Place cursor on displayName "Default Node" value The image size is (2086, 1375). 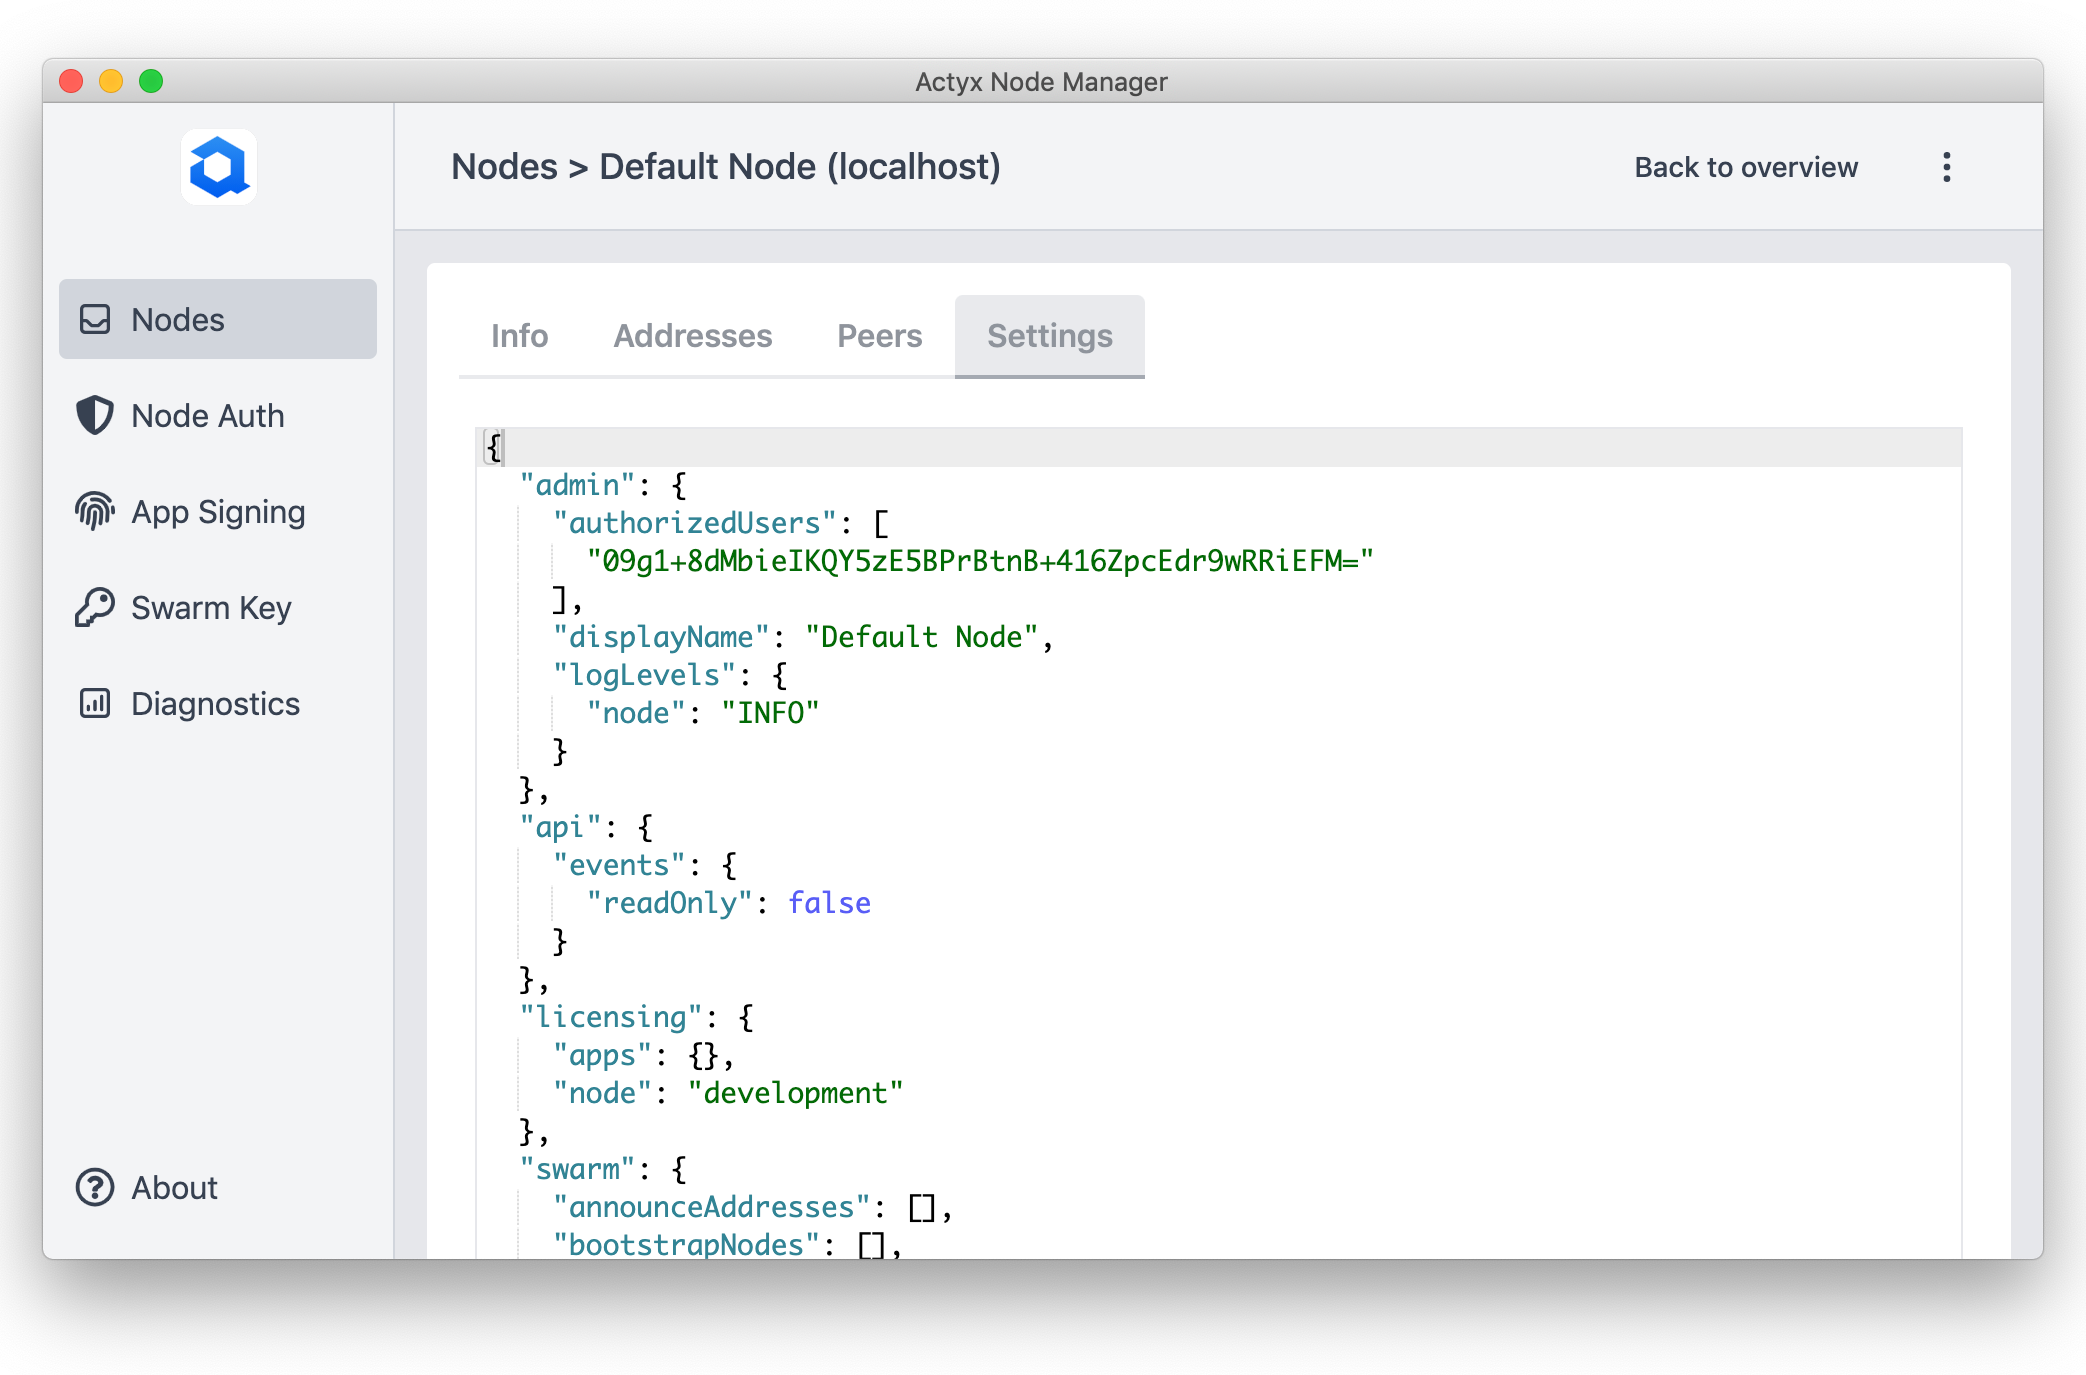pos(921,637)
